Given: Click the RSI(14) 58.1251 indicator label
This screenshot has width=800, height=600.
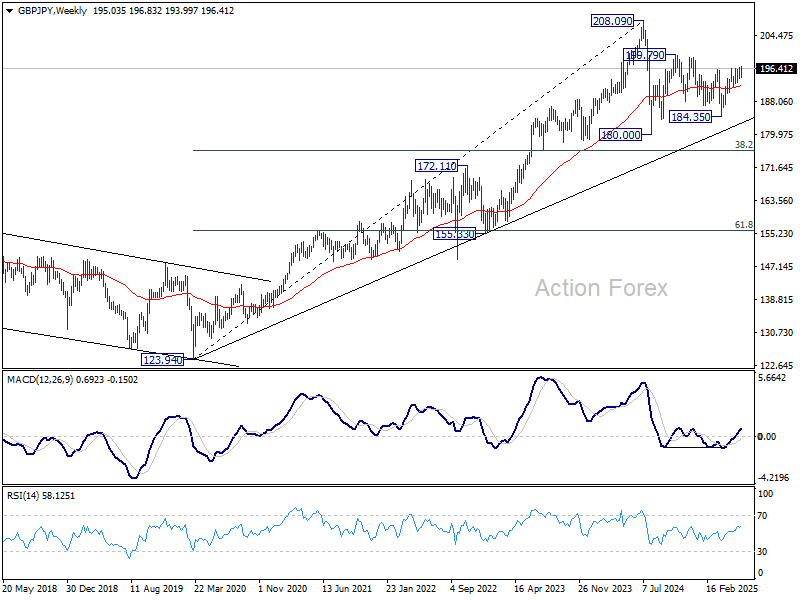Looking at the screenshot, I should coord(40,495).
